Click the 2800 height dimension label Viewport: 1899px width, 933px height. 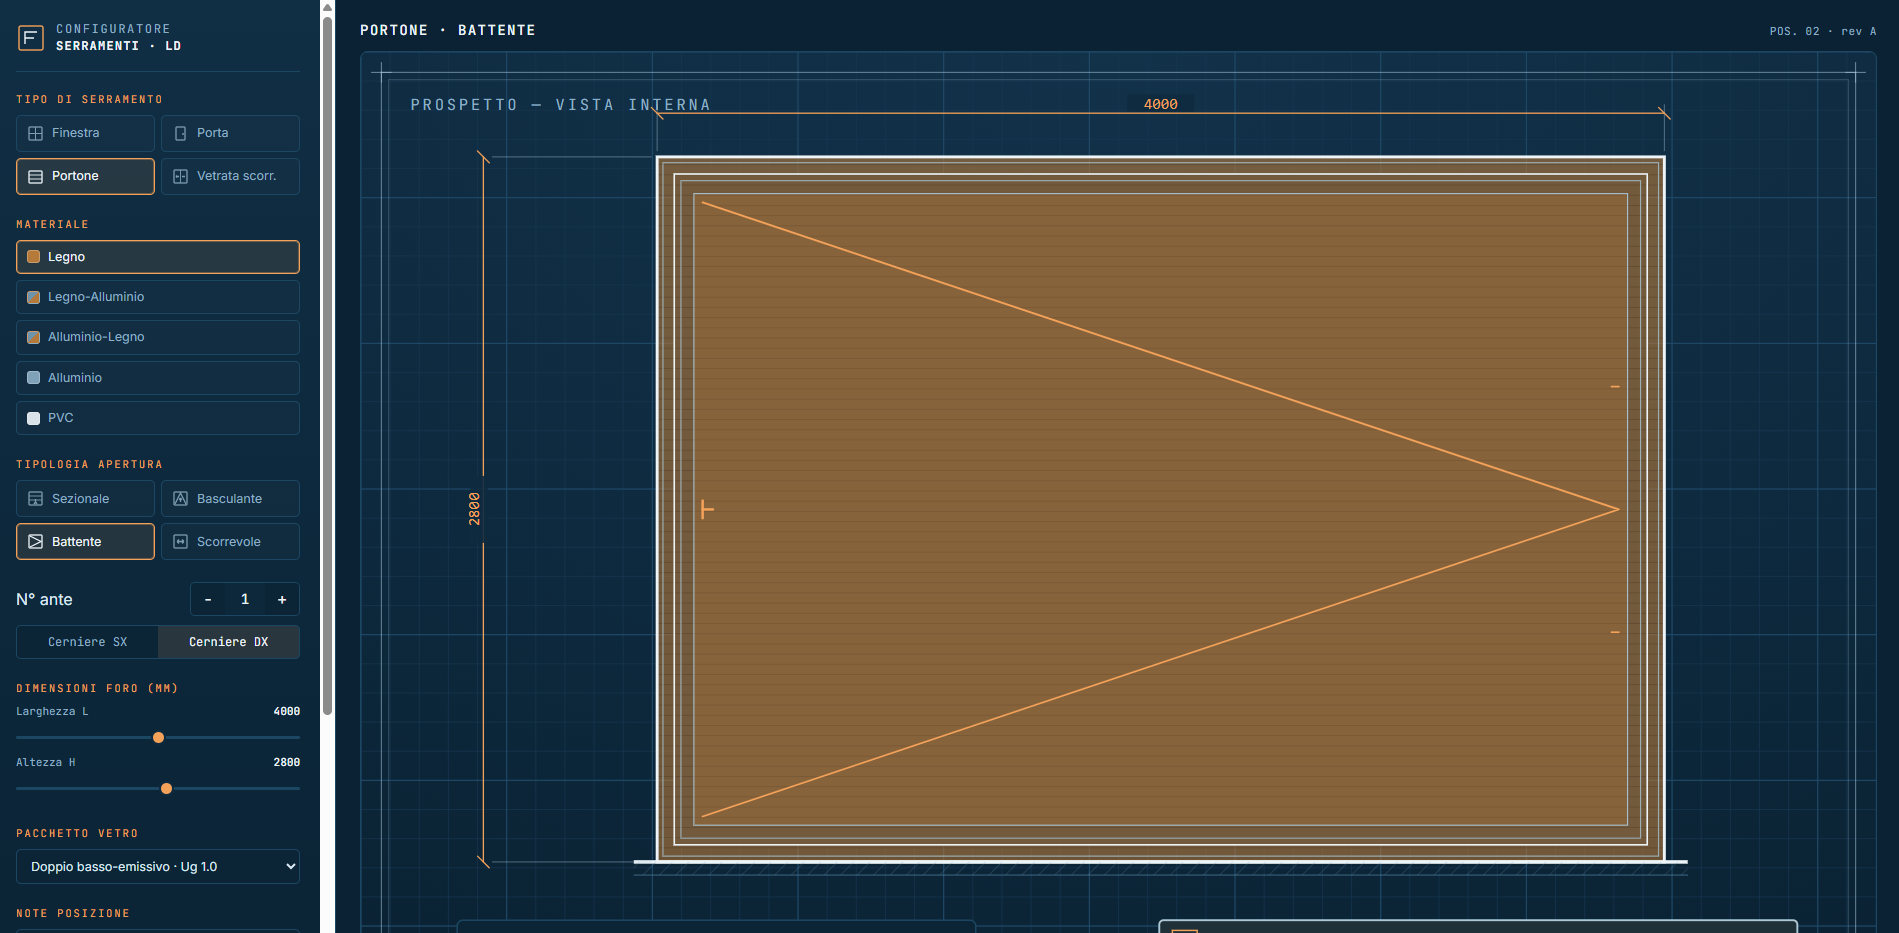coord(474,509)
